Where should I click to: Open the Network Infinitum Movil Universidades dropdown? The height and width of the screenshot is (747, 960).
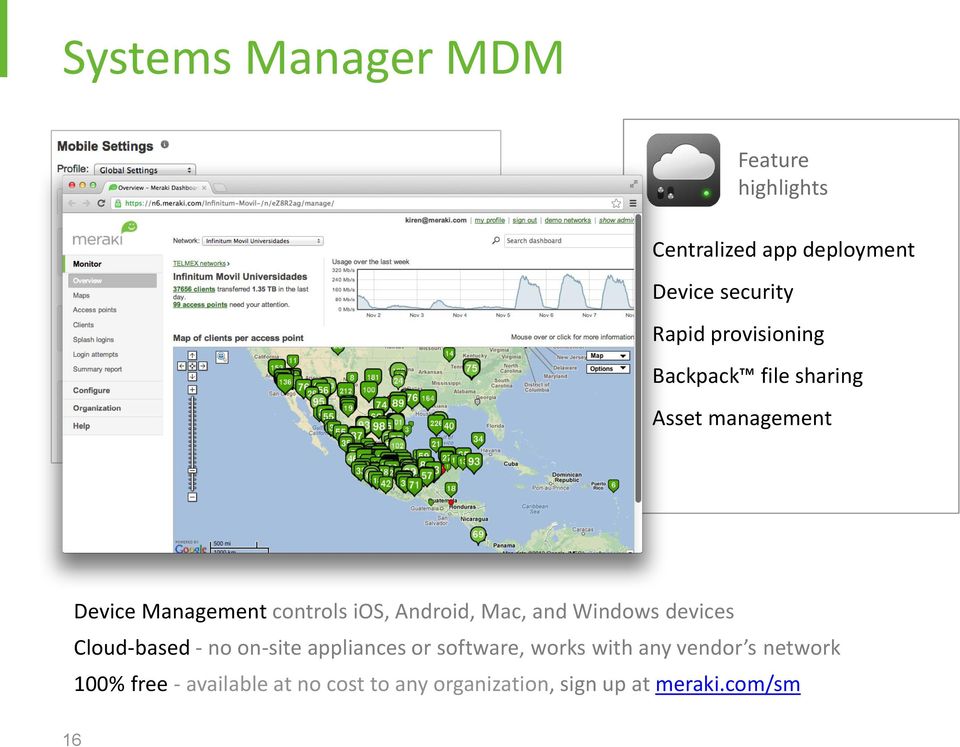[263, 241]
